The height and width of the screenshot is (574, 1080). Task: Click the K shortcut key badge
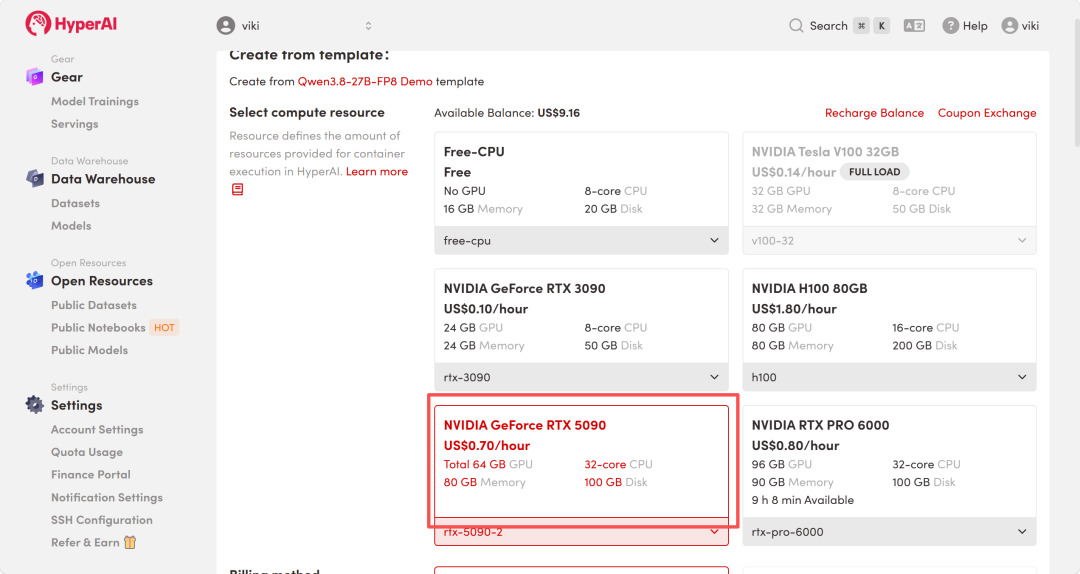(882, 25)
